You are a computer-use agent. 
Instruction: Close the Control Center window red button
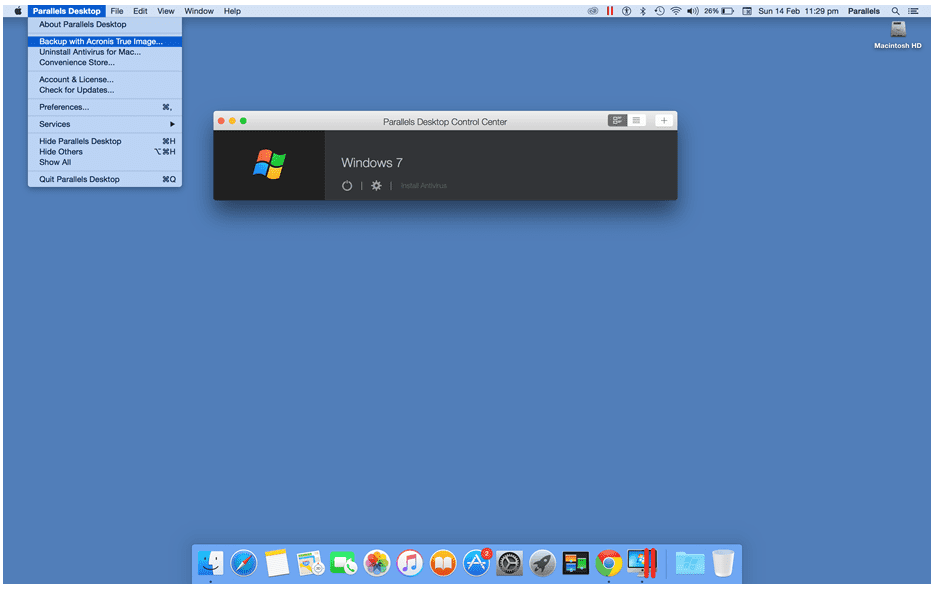[221, 121]
